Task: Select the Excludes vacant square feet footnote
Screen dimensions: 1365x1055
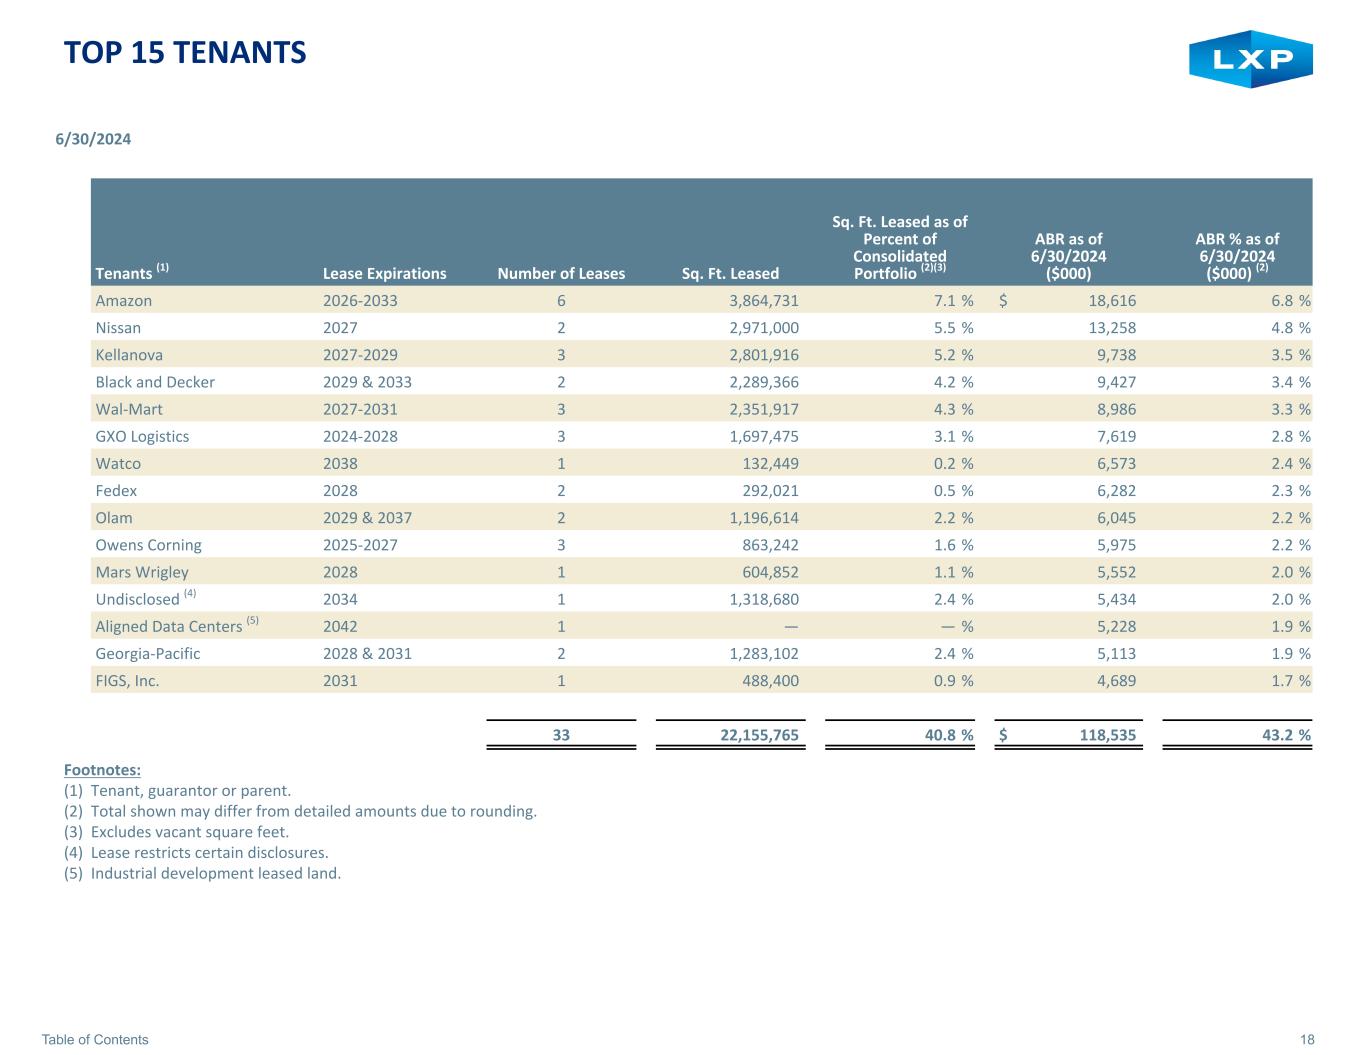Action: coord(189,831)
